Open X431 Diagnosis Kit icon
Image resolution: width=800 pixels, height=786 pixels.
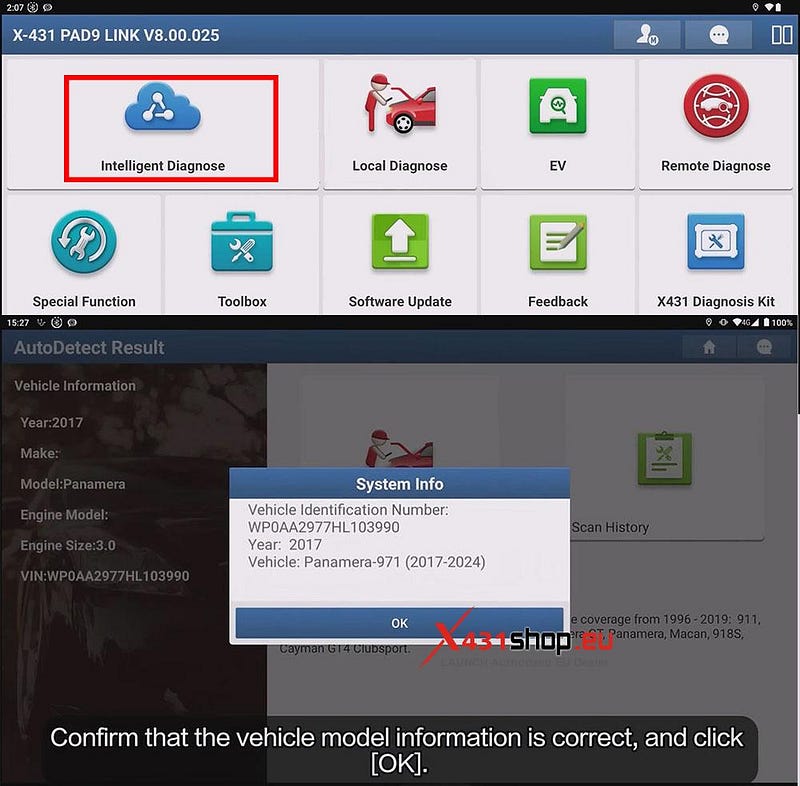[x=716, y=241]
